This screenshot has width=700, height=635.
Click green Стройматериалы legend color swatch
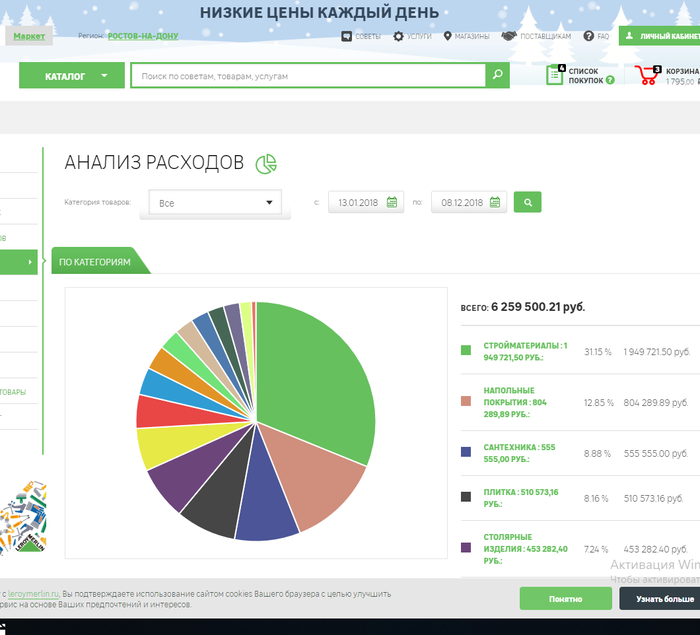coord(466,350)
